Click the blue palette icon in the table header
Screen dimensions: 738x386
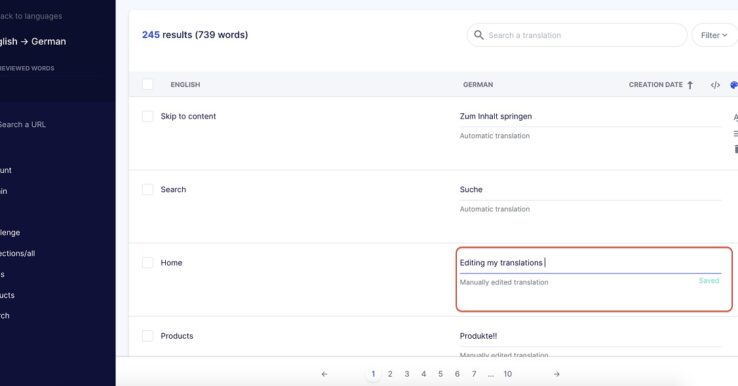(x=734, y=85)
